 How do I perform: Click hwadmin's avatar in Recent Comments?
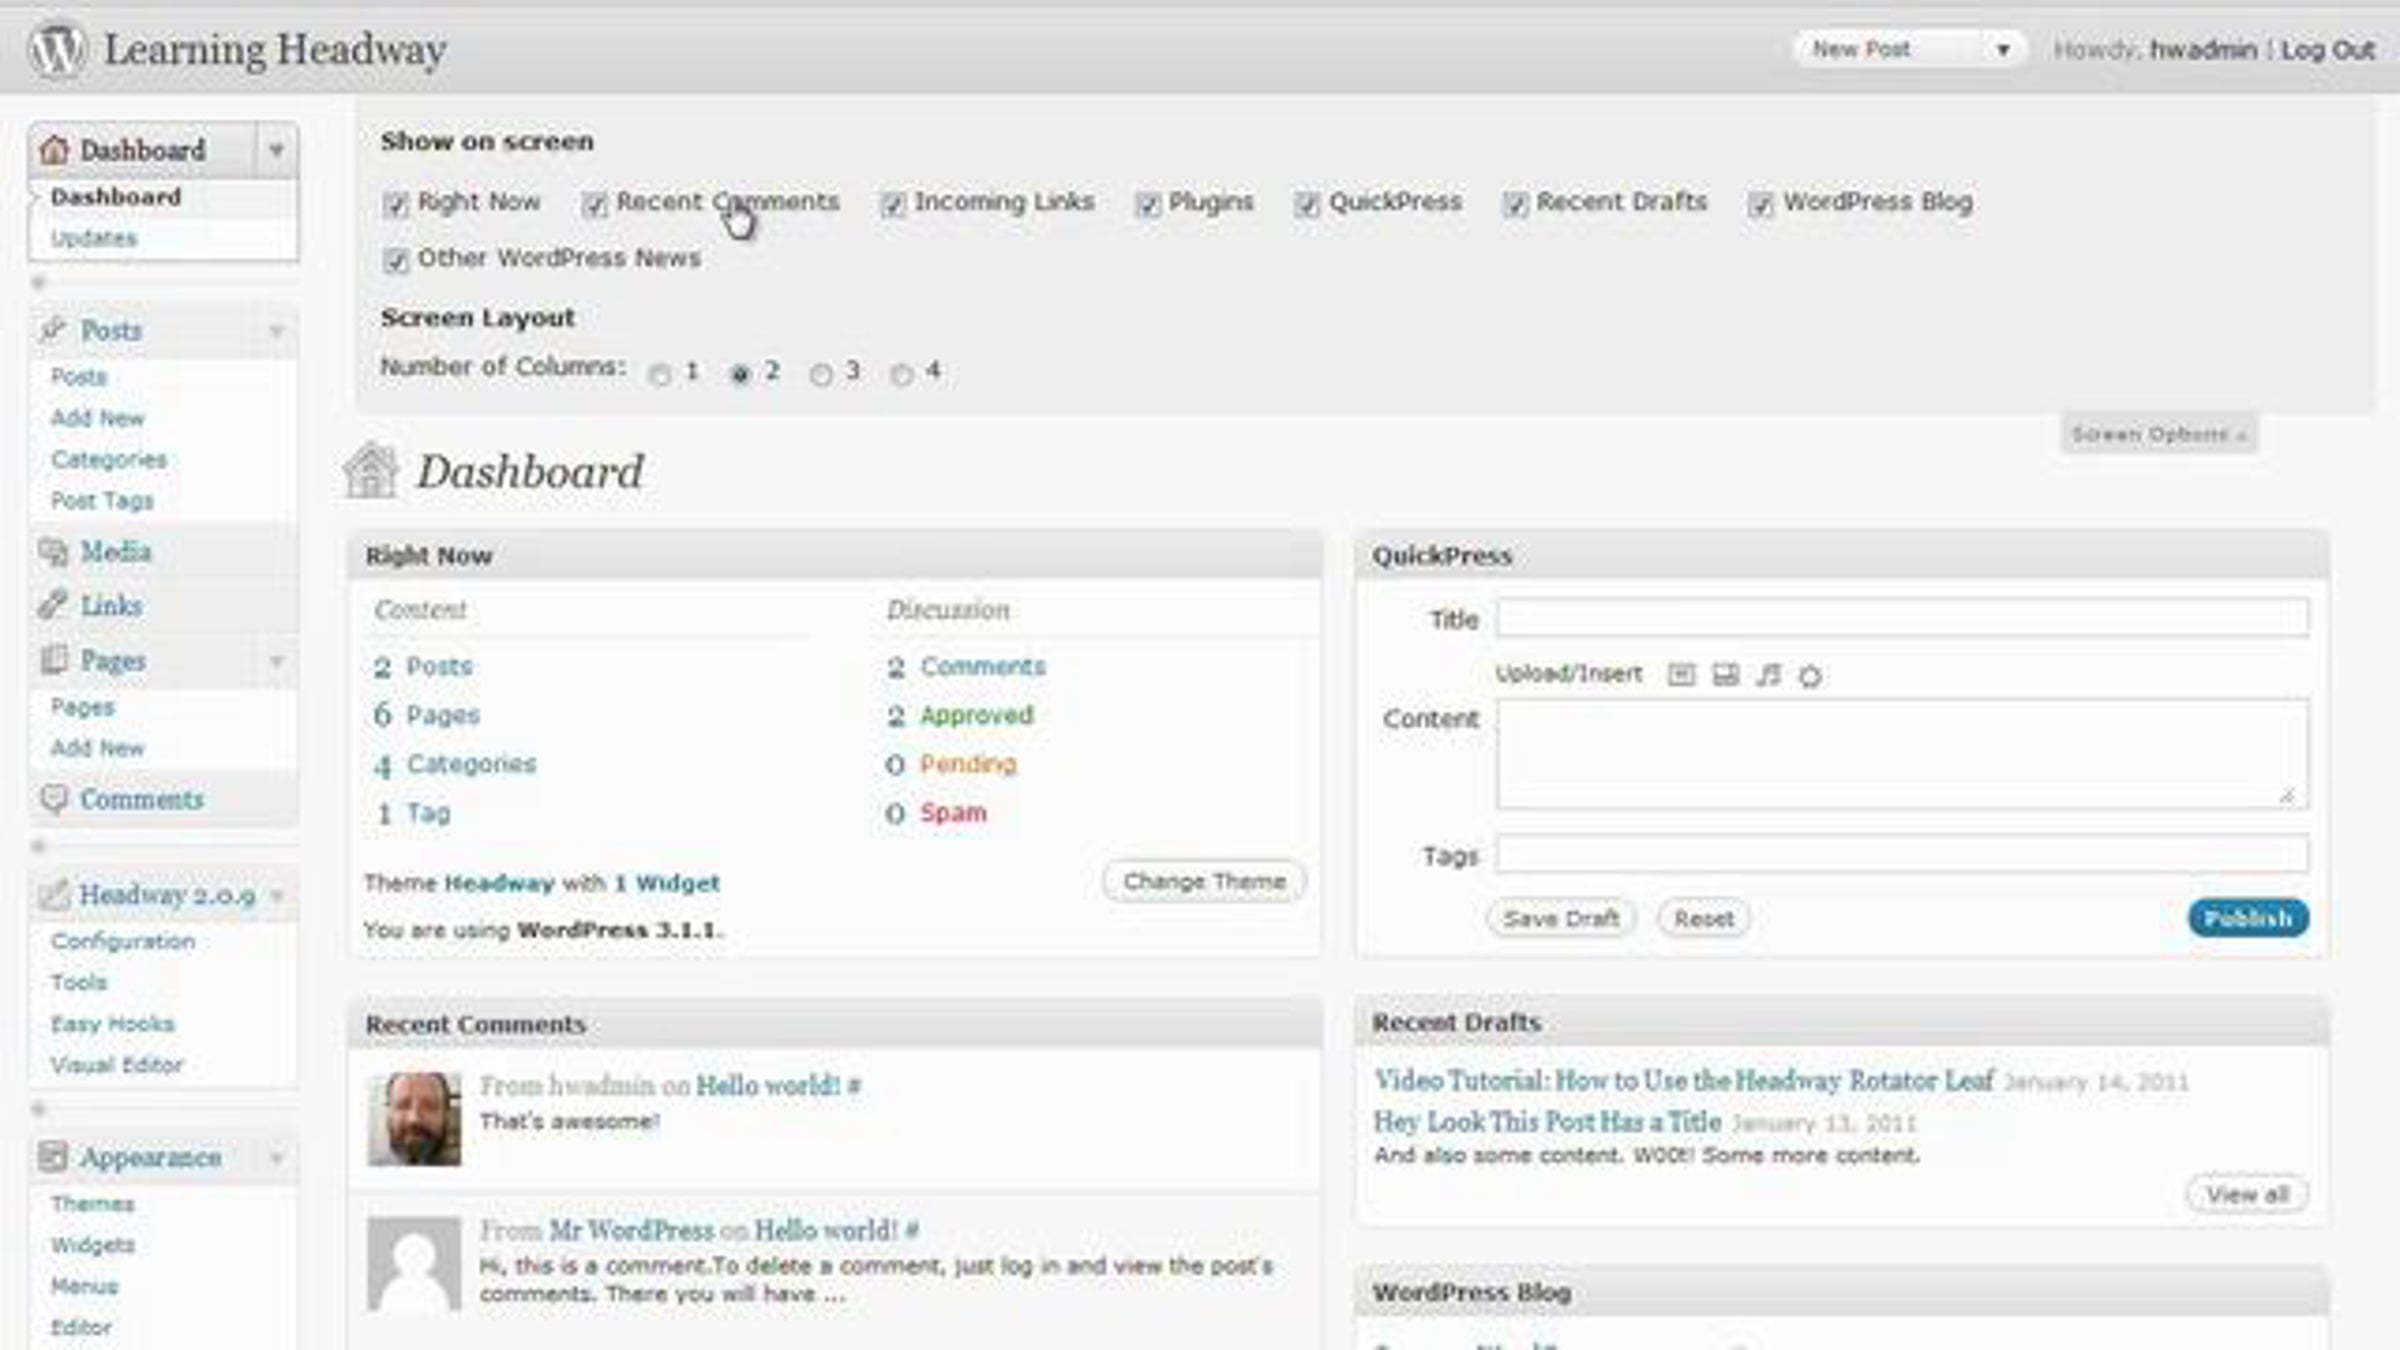414,1119
